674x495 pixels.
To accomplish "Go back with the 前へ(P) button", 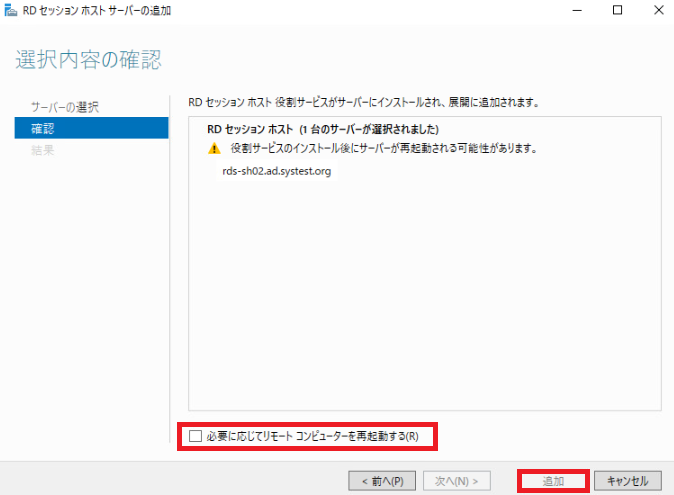I will (x=382, y=481).
